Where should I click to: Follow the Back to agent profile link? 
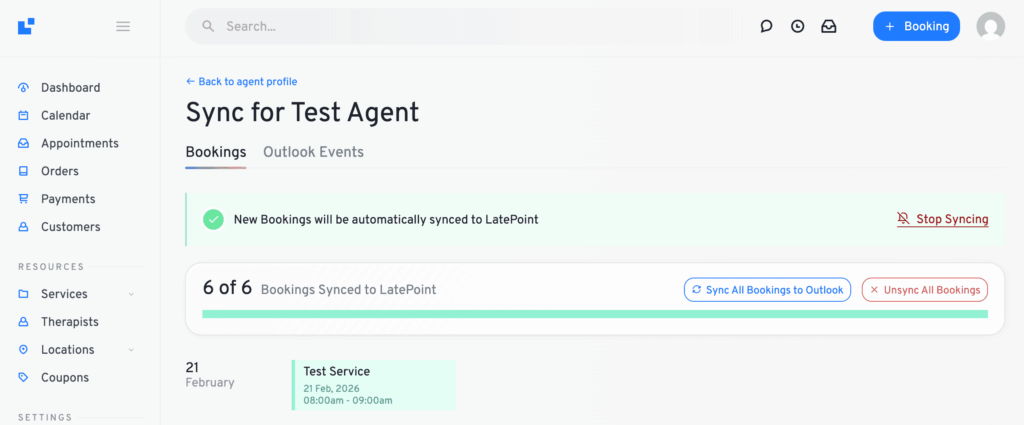tap(241, 82)
